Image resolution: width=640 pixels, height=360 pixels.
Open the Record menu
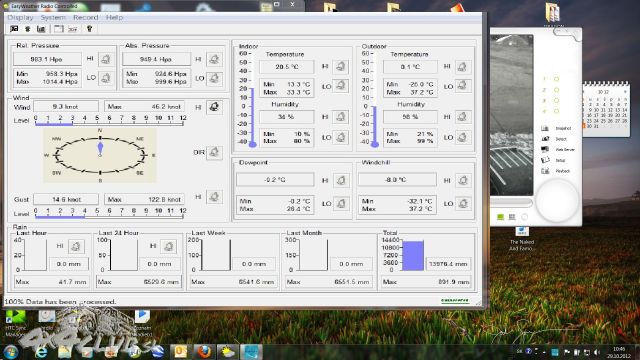click(86, 18)
